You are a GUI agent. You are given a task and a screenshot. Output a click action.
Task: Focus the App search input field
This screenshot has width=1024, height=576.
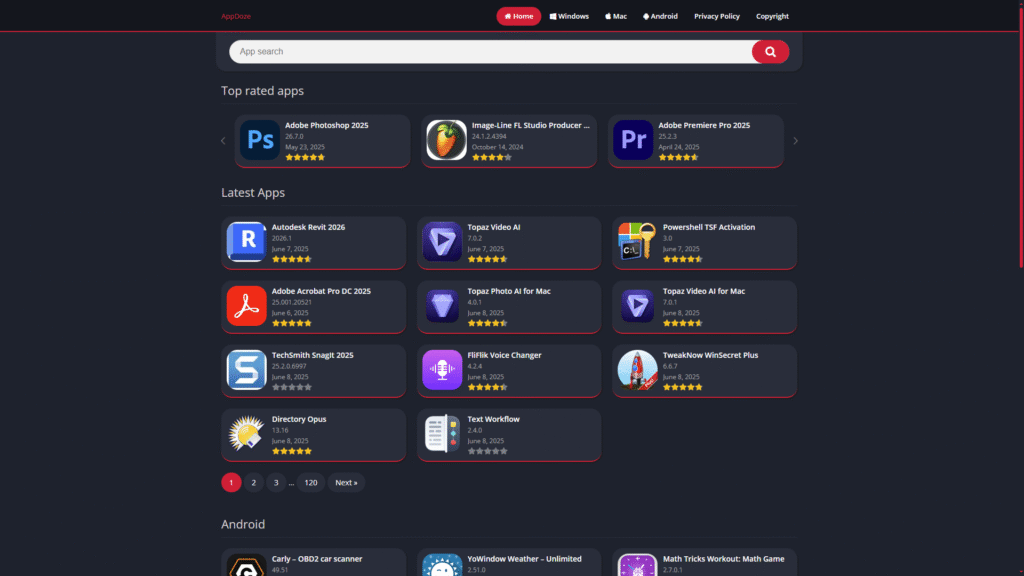tap(490, 52)
